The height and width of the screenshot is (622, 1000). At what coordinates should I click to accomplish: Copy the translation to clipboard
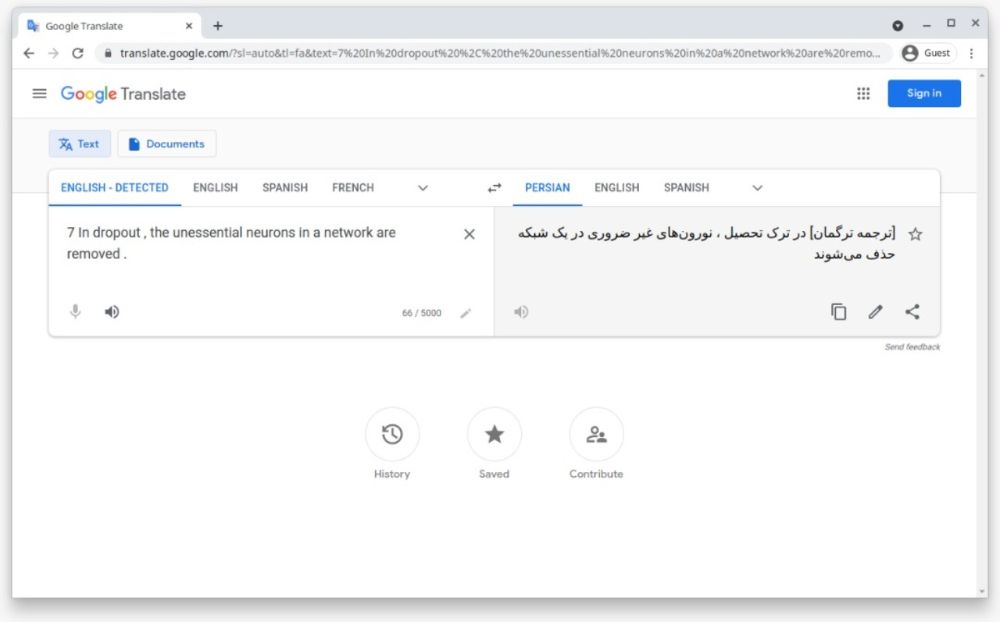[839, 311]
